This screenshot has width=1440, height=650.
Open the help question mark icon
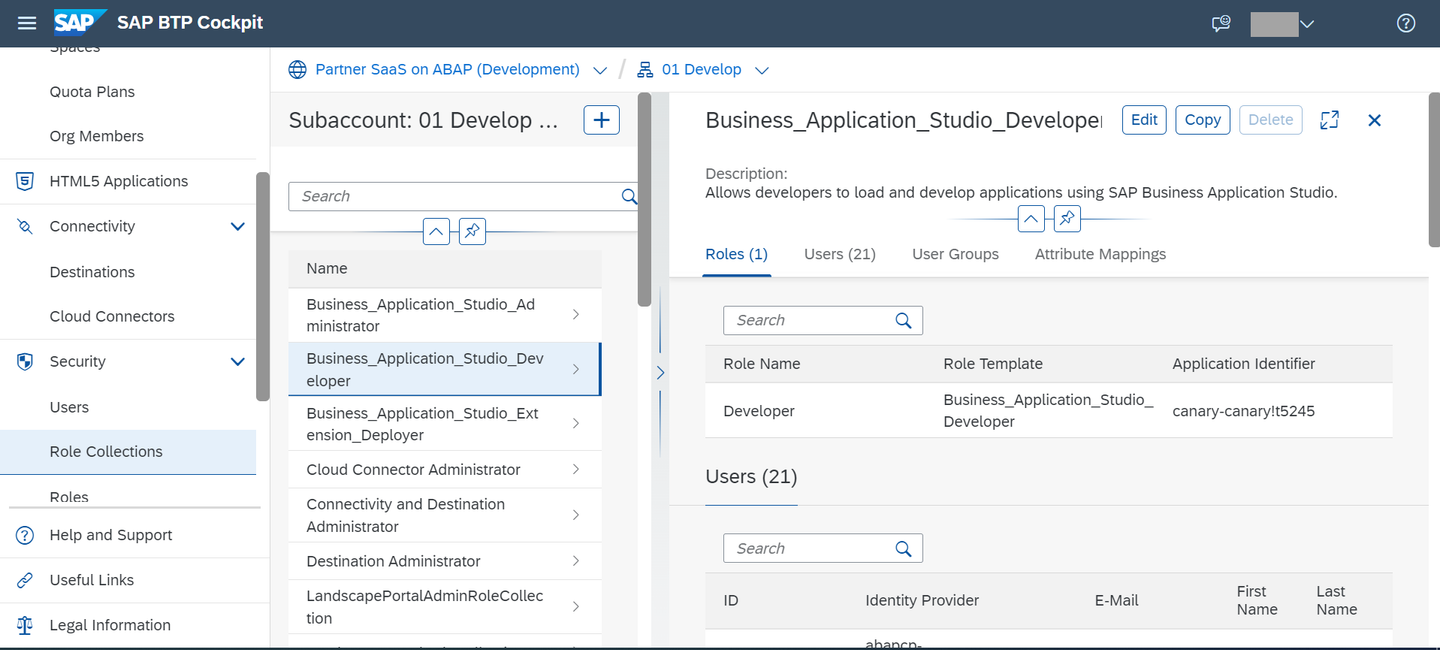pyautogui.click(x=1406, y=23)
